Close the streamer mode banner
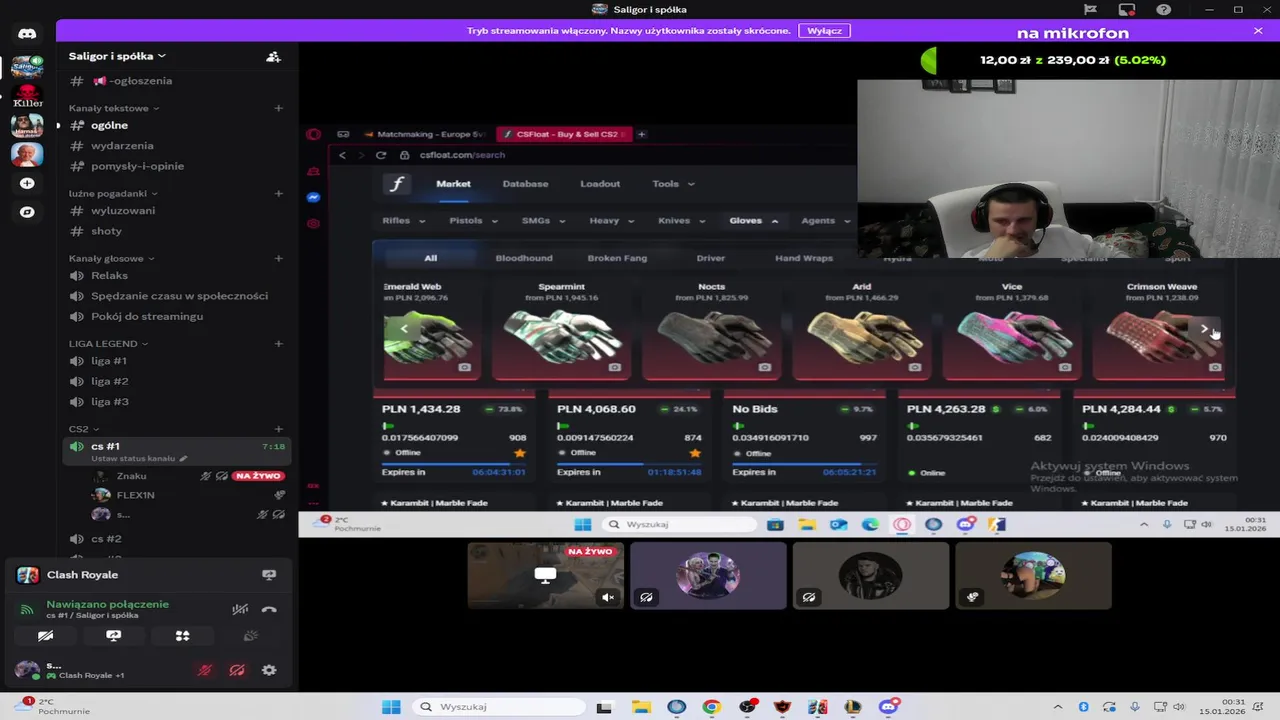Viewport: 1280px width, 720px height. [x=1258, y=31]
